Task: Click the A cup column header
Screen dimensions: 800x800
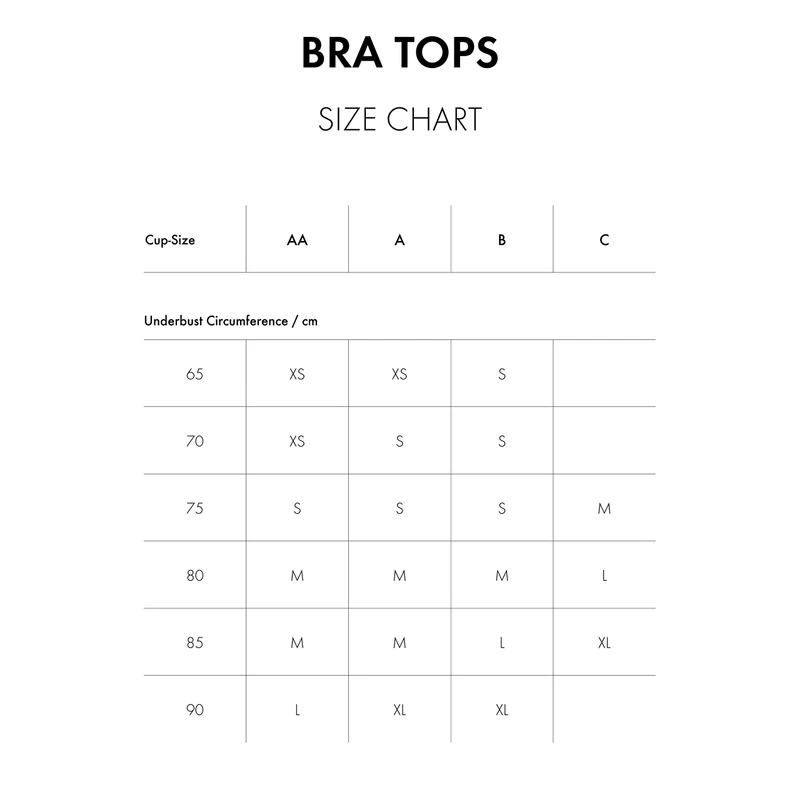Action: point(400,240)
